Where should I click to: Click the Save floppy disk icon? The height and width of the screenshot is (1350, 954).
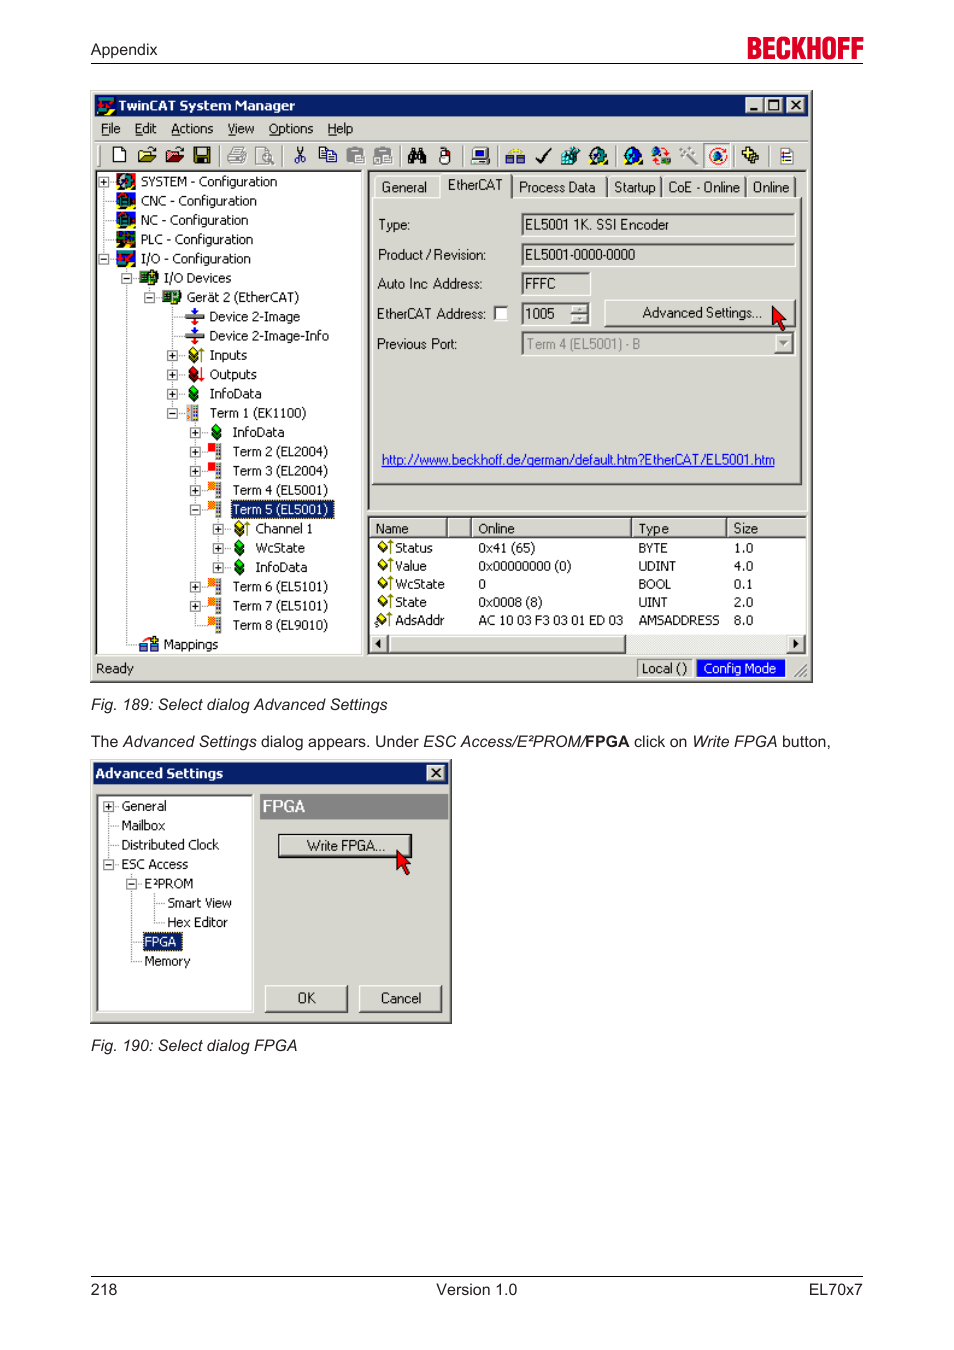click(202, 155)
